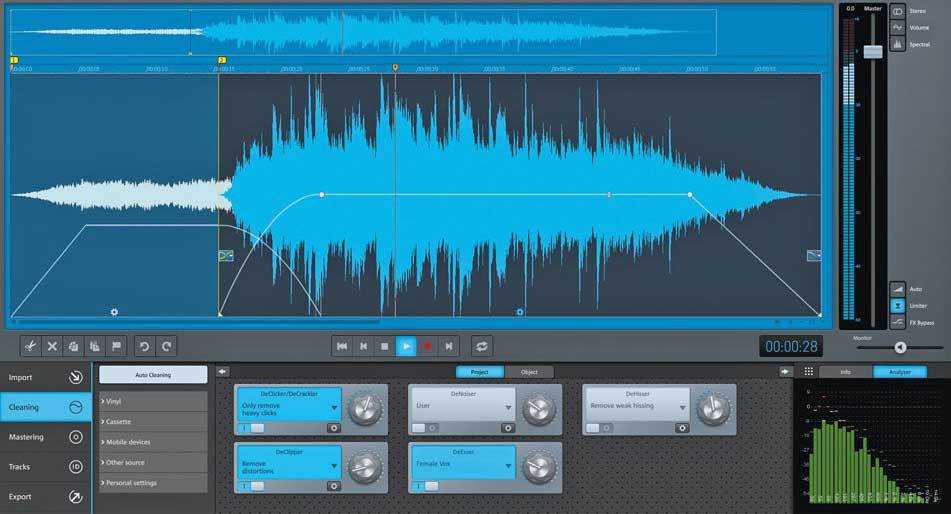Collapse panel with left arrow button

click(x=223, y=371)
